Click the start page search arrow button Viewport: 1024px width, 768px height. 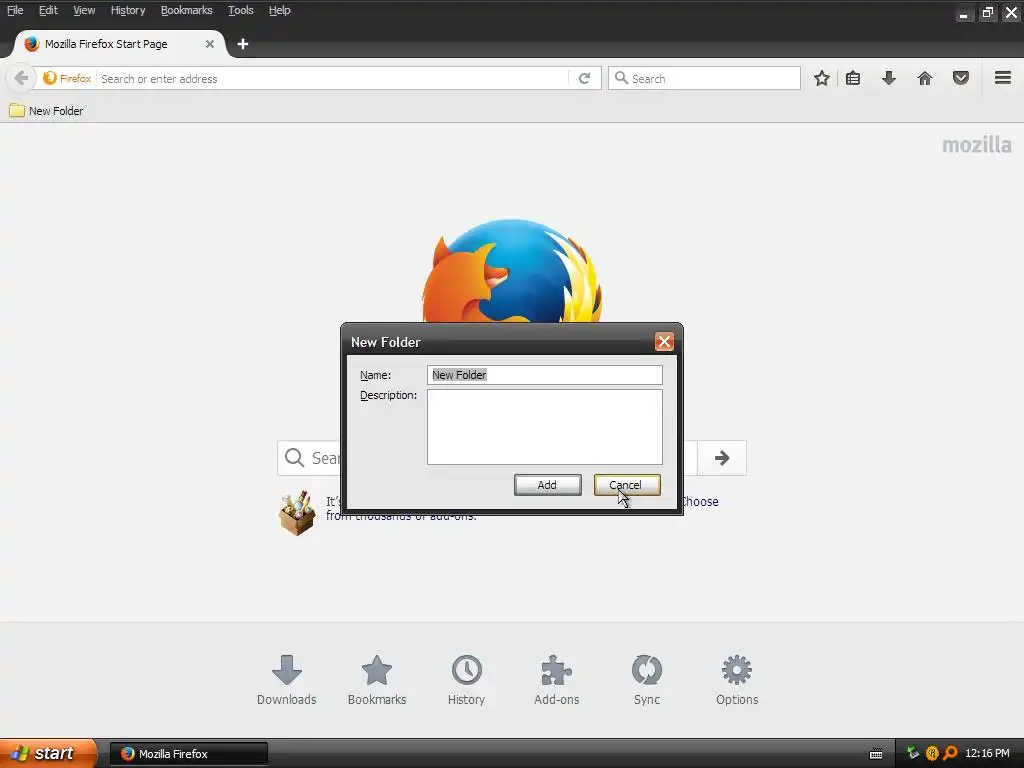pos(722,458)
